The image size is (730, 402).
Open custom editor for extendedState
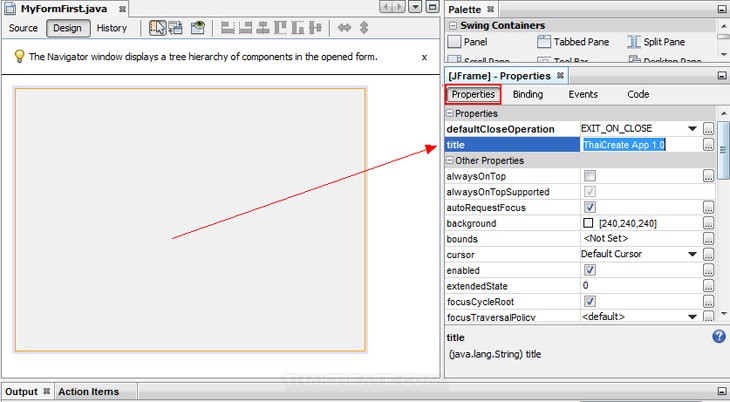708,286
